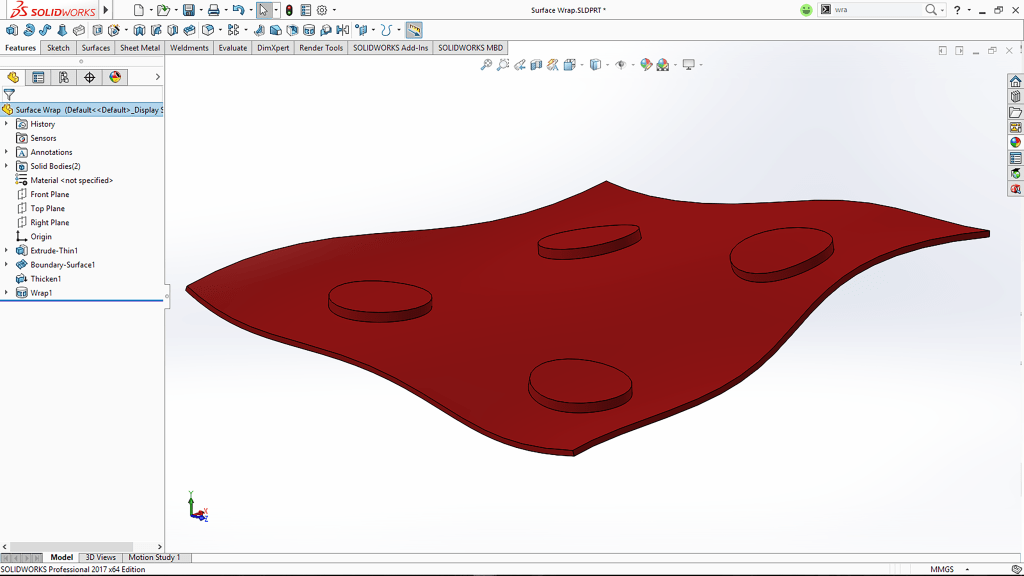Select the Zoom to Area tool
This screenshot has height=576, width=1024.
point(503,64)
